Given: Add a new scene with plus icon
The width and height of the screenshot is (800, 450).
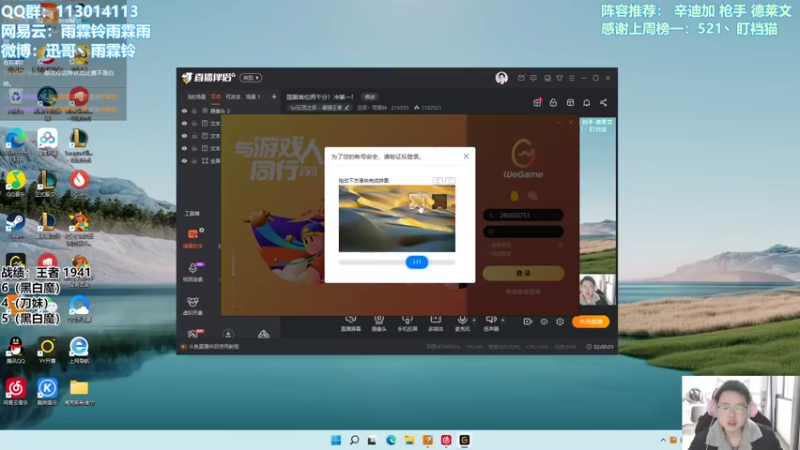Looking at the screenshot, I should tap(273, 96).
